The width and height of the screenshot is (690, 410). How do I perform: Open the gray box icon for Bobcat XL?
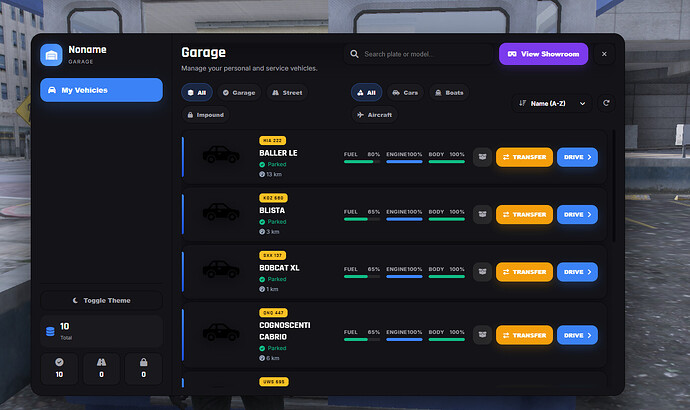coord(482,272)
